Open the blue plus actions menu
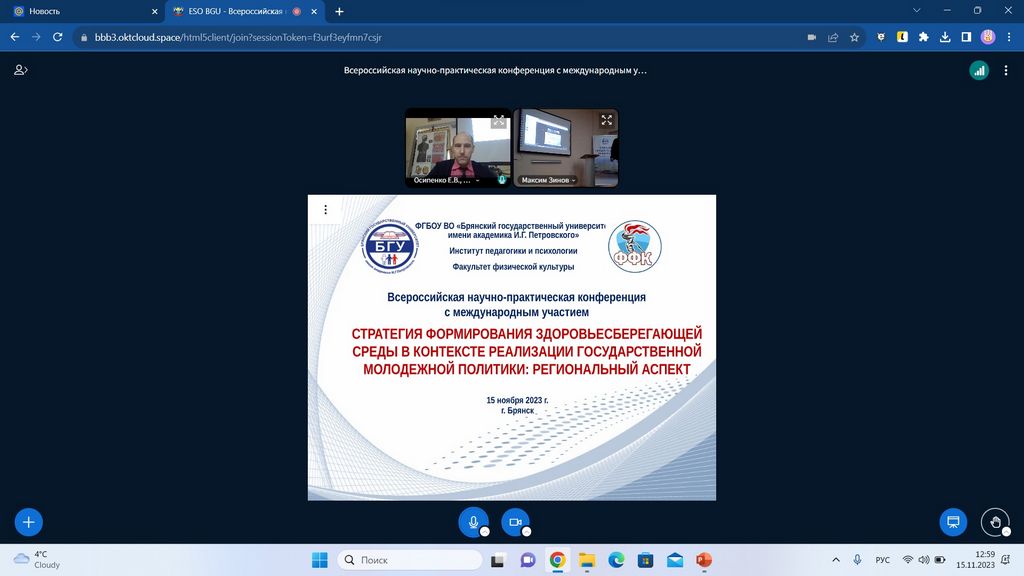The height and width of the screenshot is (576, 1024). [28, 521]
